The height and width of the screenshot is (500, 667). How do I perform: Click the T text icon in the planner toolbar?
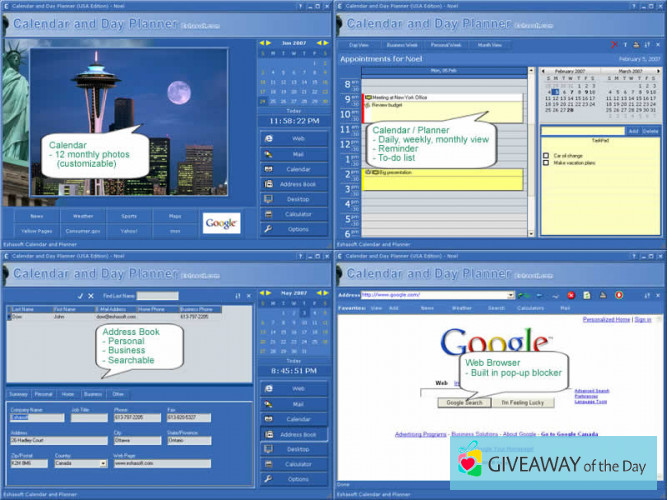click(x=625, y=45)
